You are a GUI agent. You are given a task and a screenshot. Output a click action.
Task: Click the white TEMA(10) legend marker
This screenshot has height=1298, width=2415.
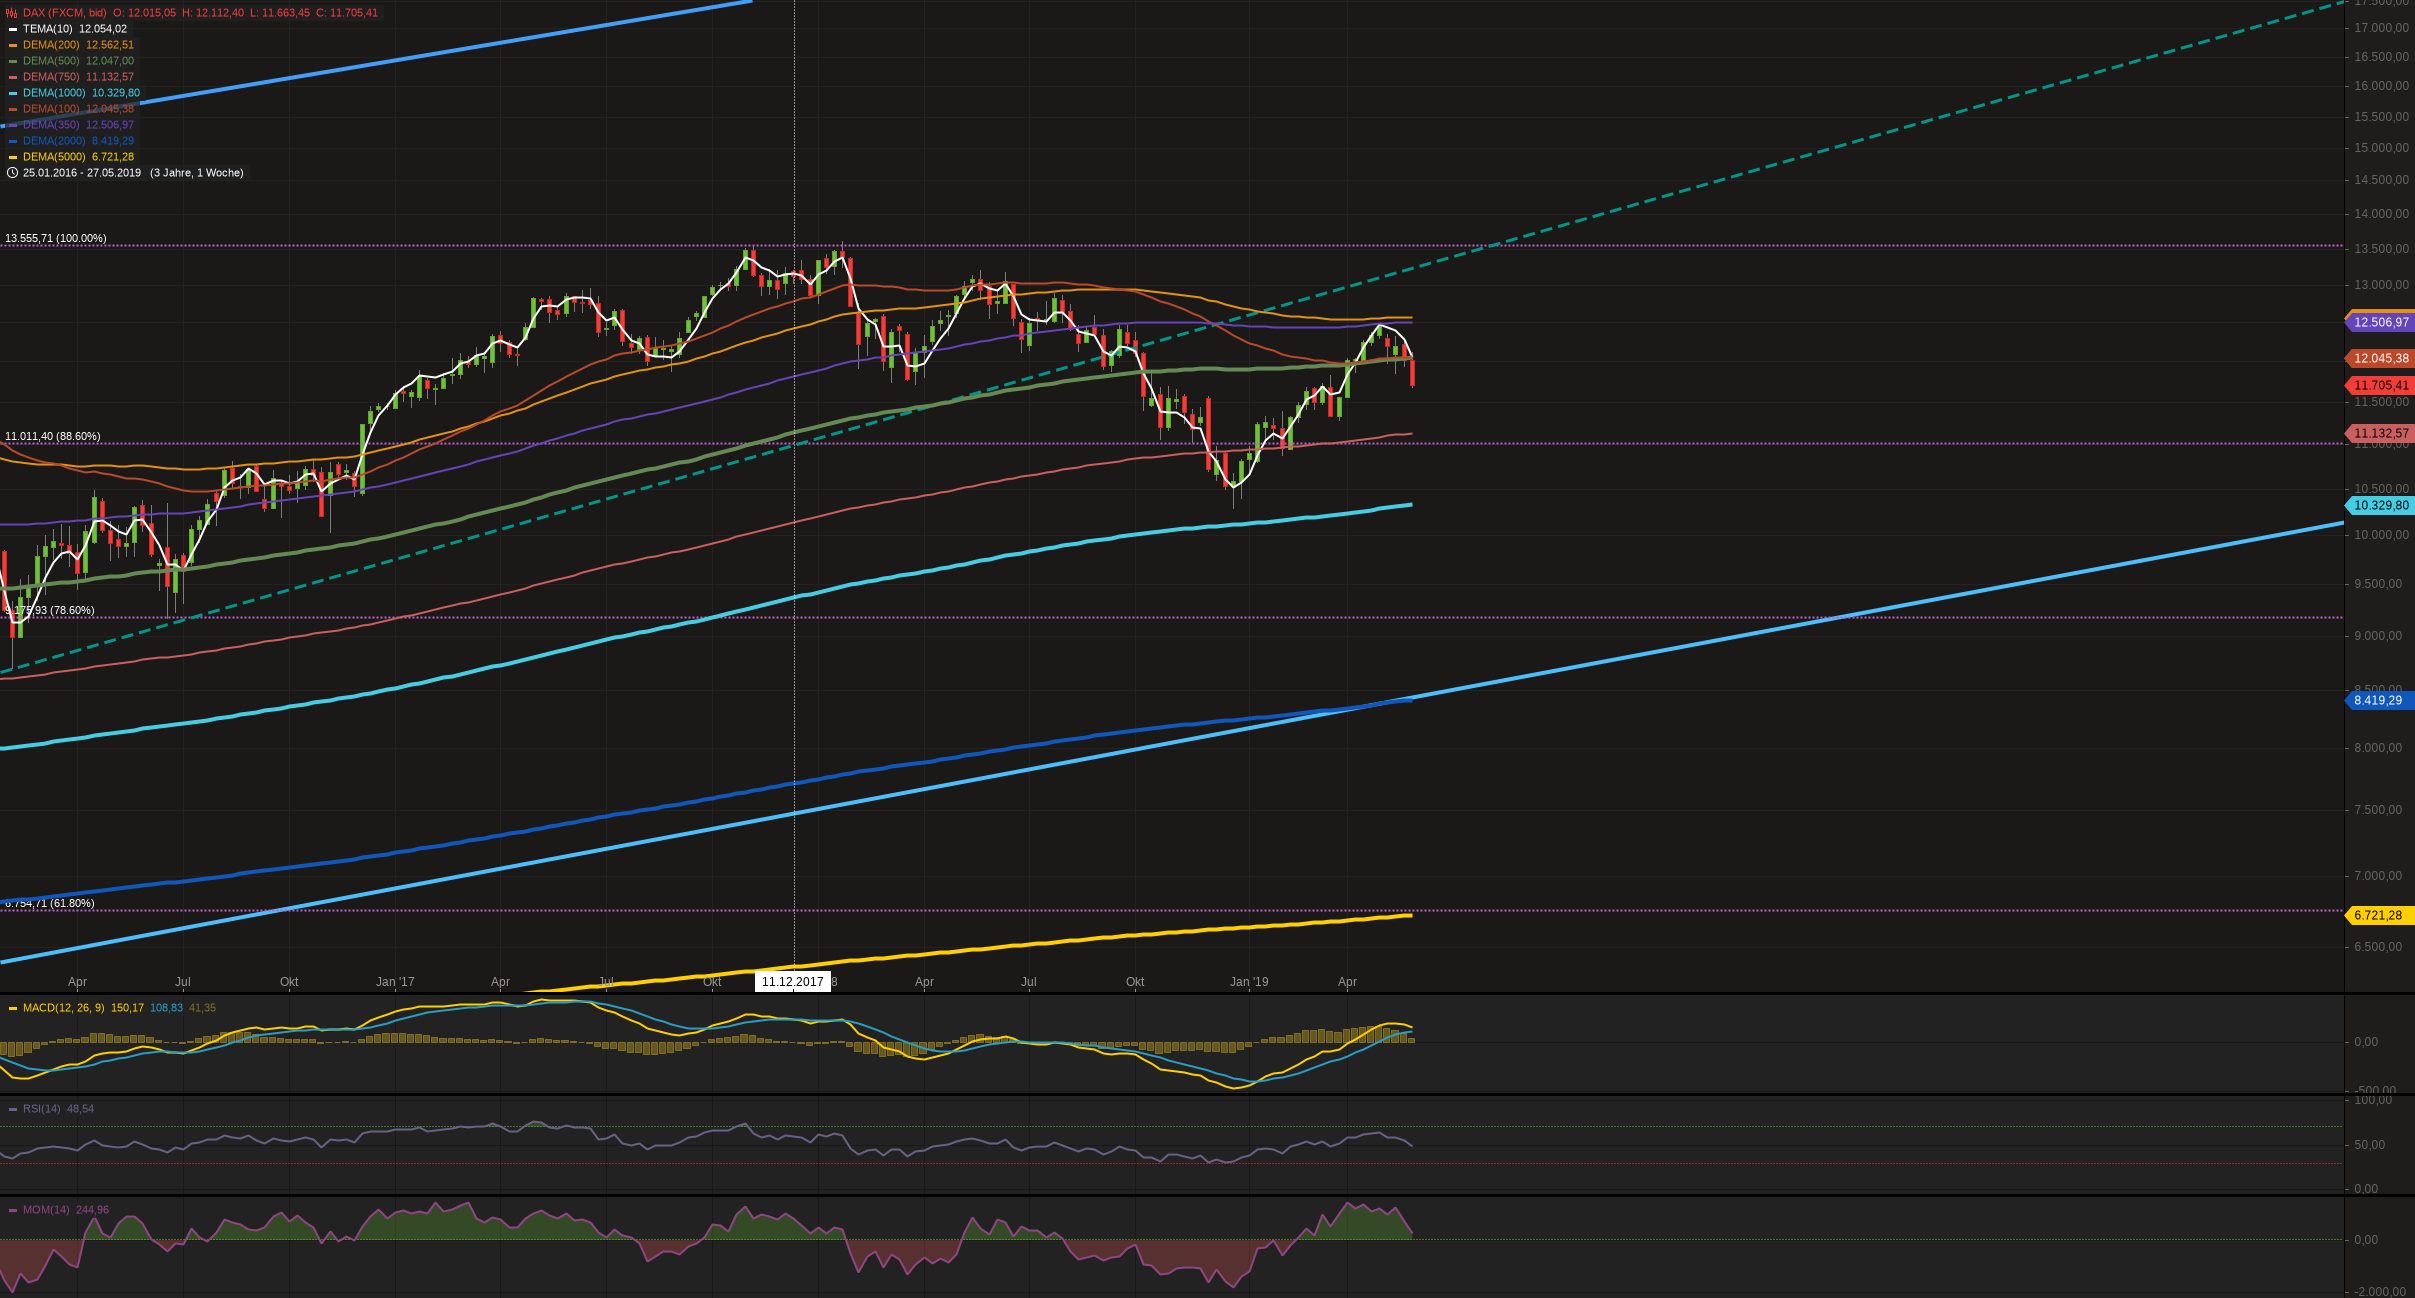click(x=13, y=29)
